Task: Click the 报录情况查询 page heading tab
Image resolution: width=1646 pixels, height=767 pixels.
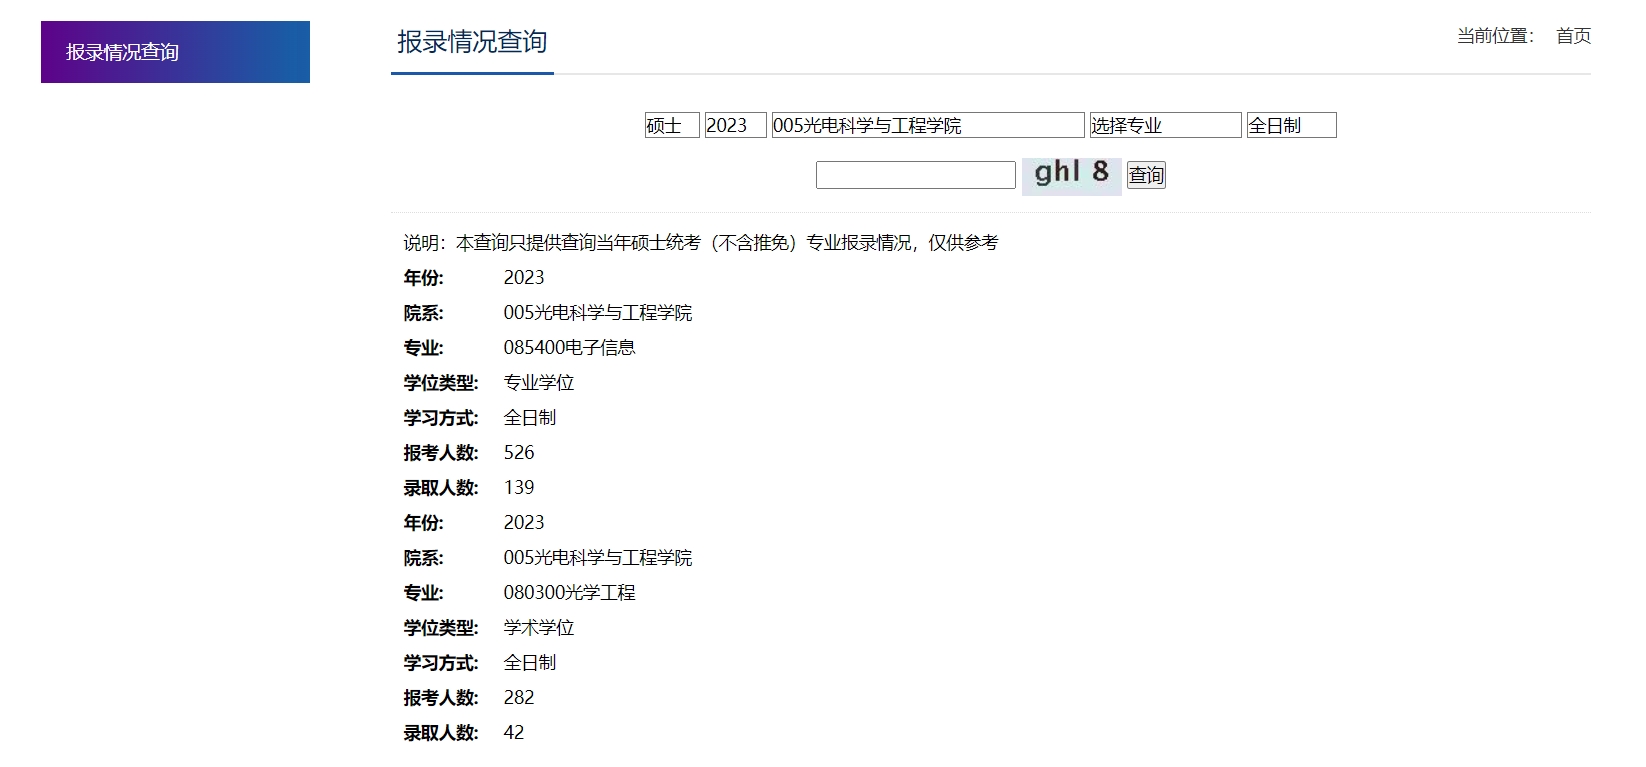Action: click(472, 42)
